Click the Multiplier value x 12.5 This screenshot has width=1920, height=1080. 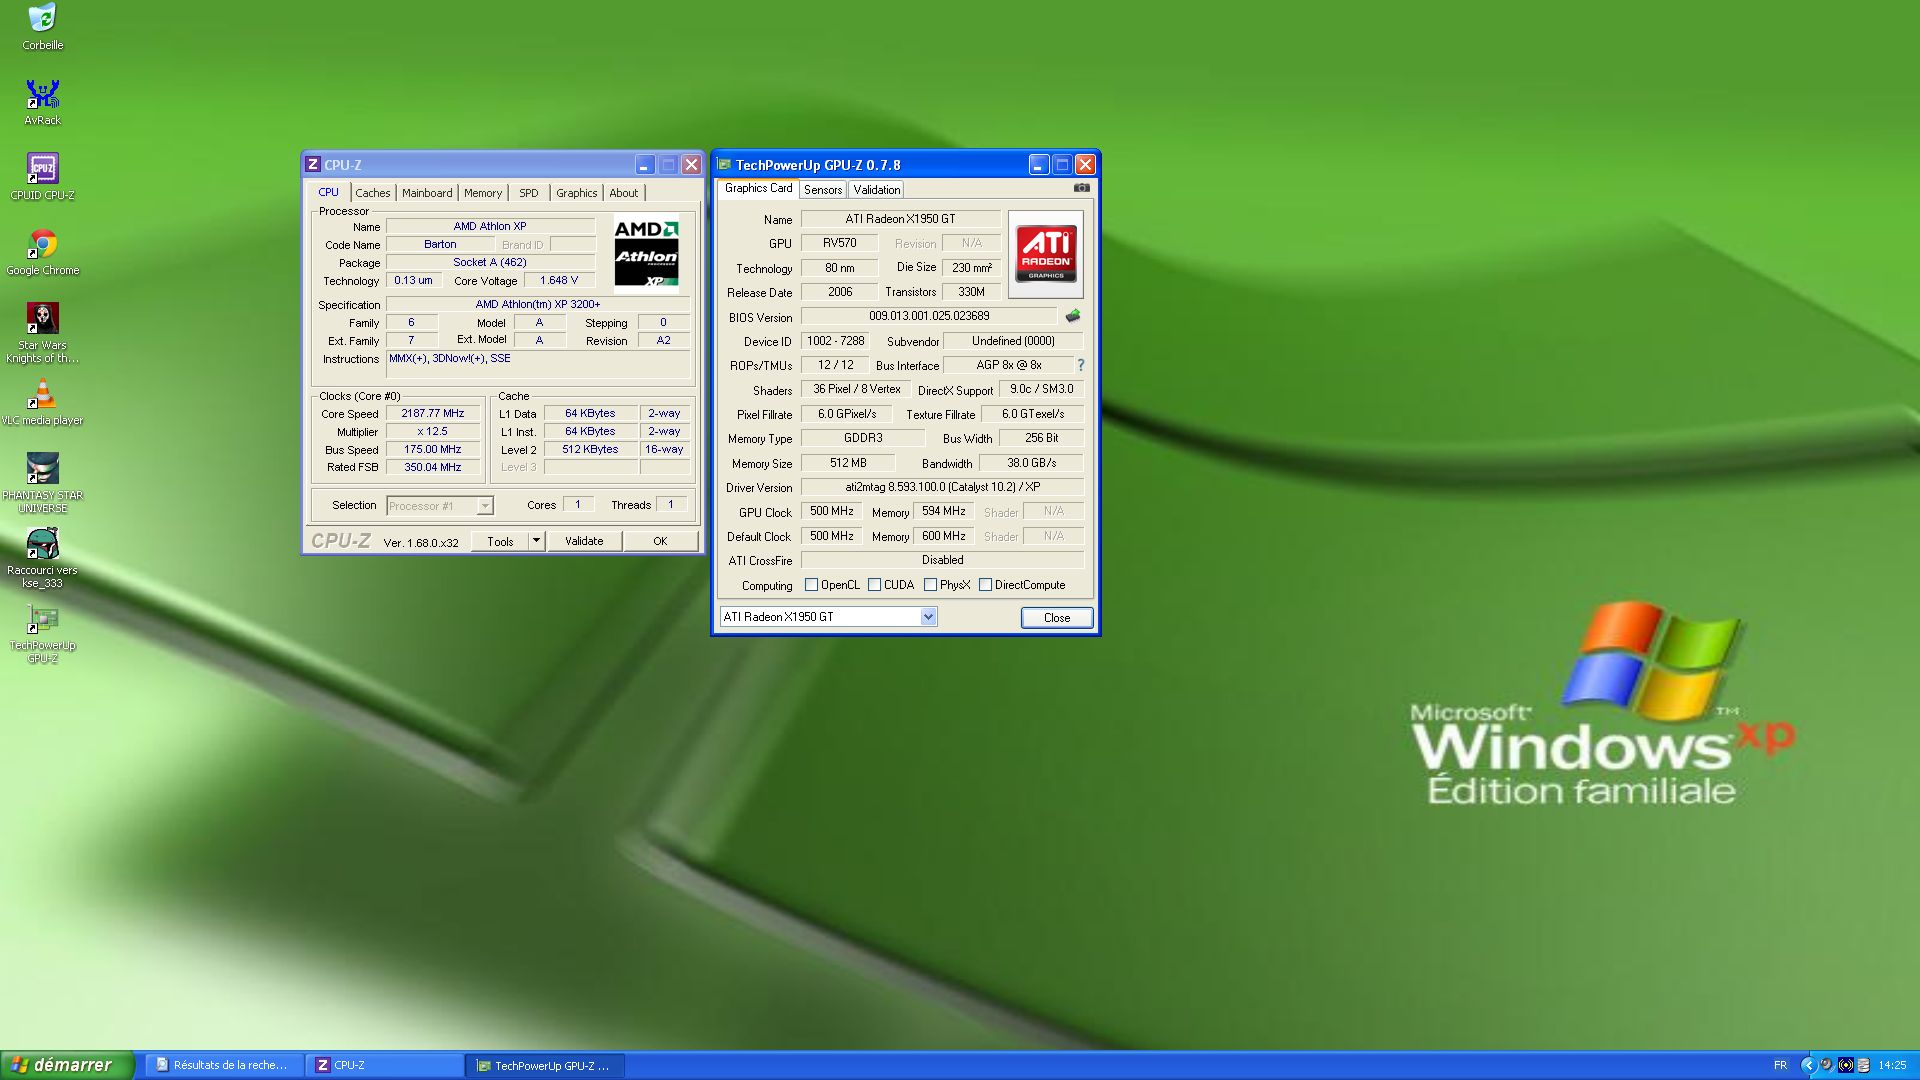point(433,431)
